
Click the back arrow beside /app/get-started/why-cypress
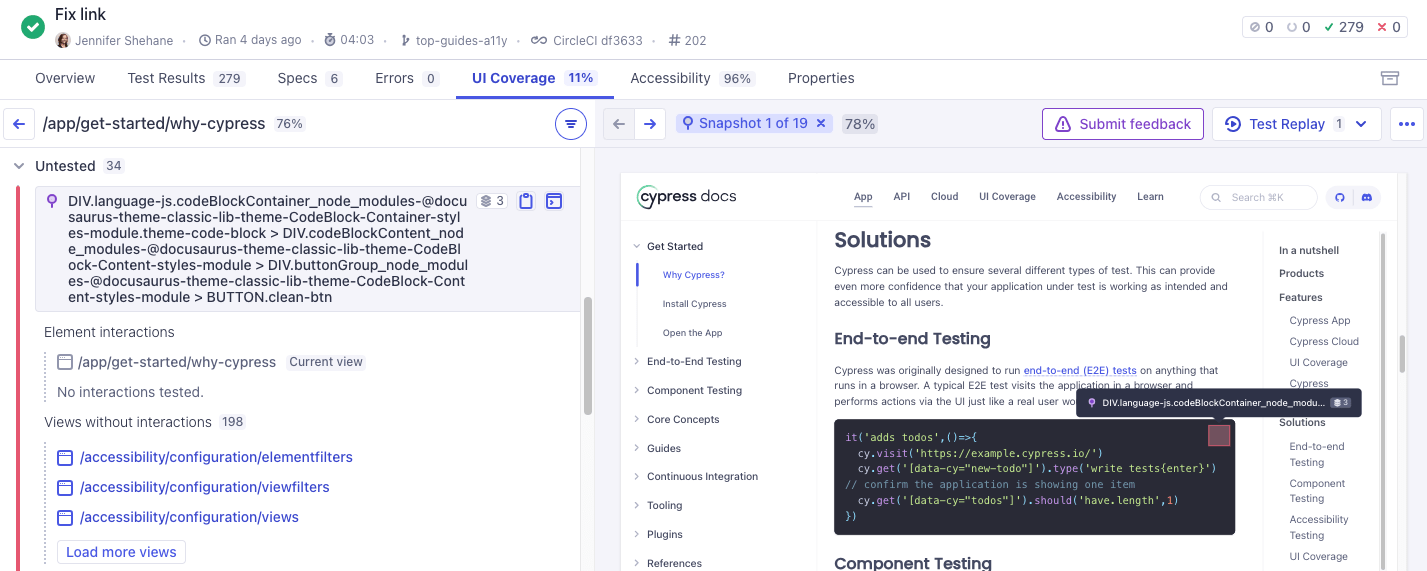pyautogui.click(x=19, y=124)
